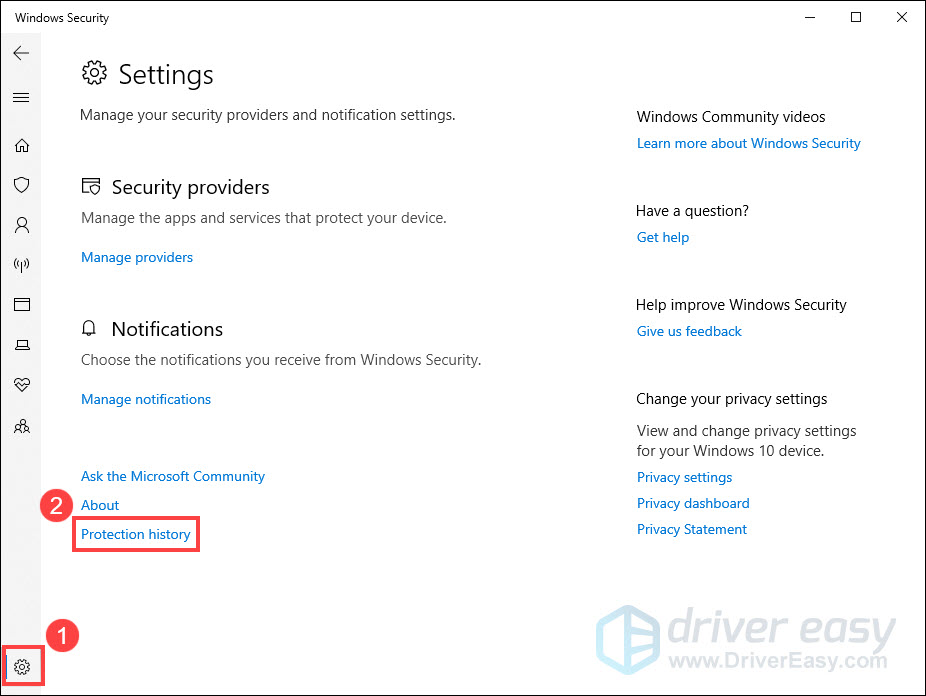Click Ask the Microsoft Community link

pos(173,476)
